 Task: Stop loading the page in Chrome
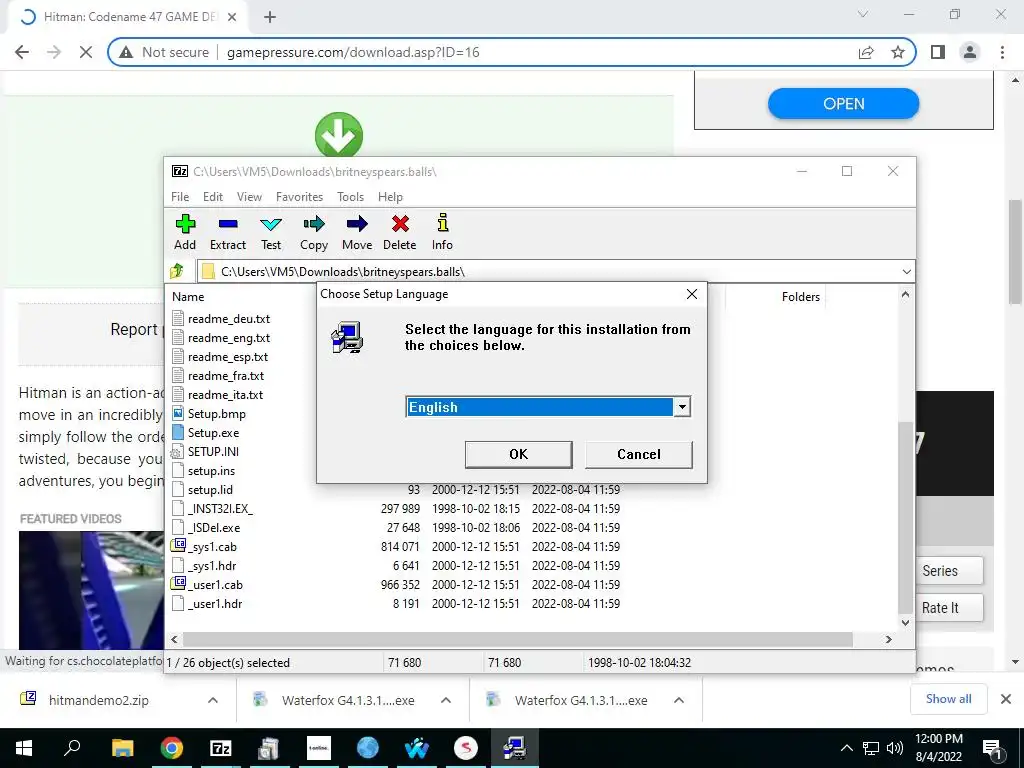pyautogui.click(x=86, y=52)
